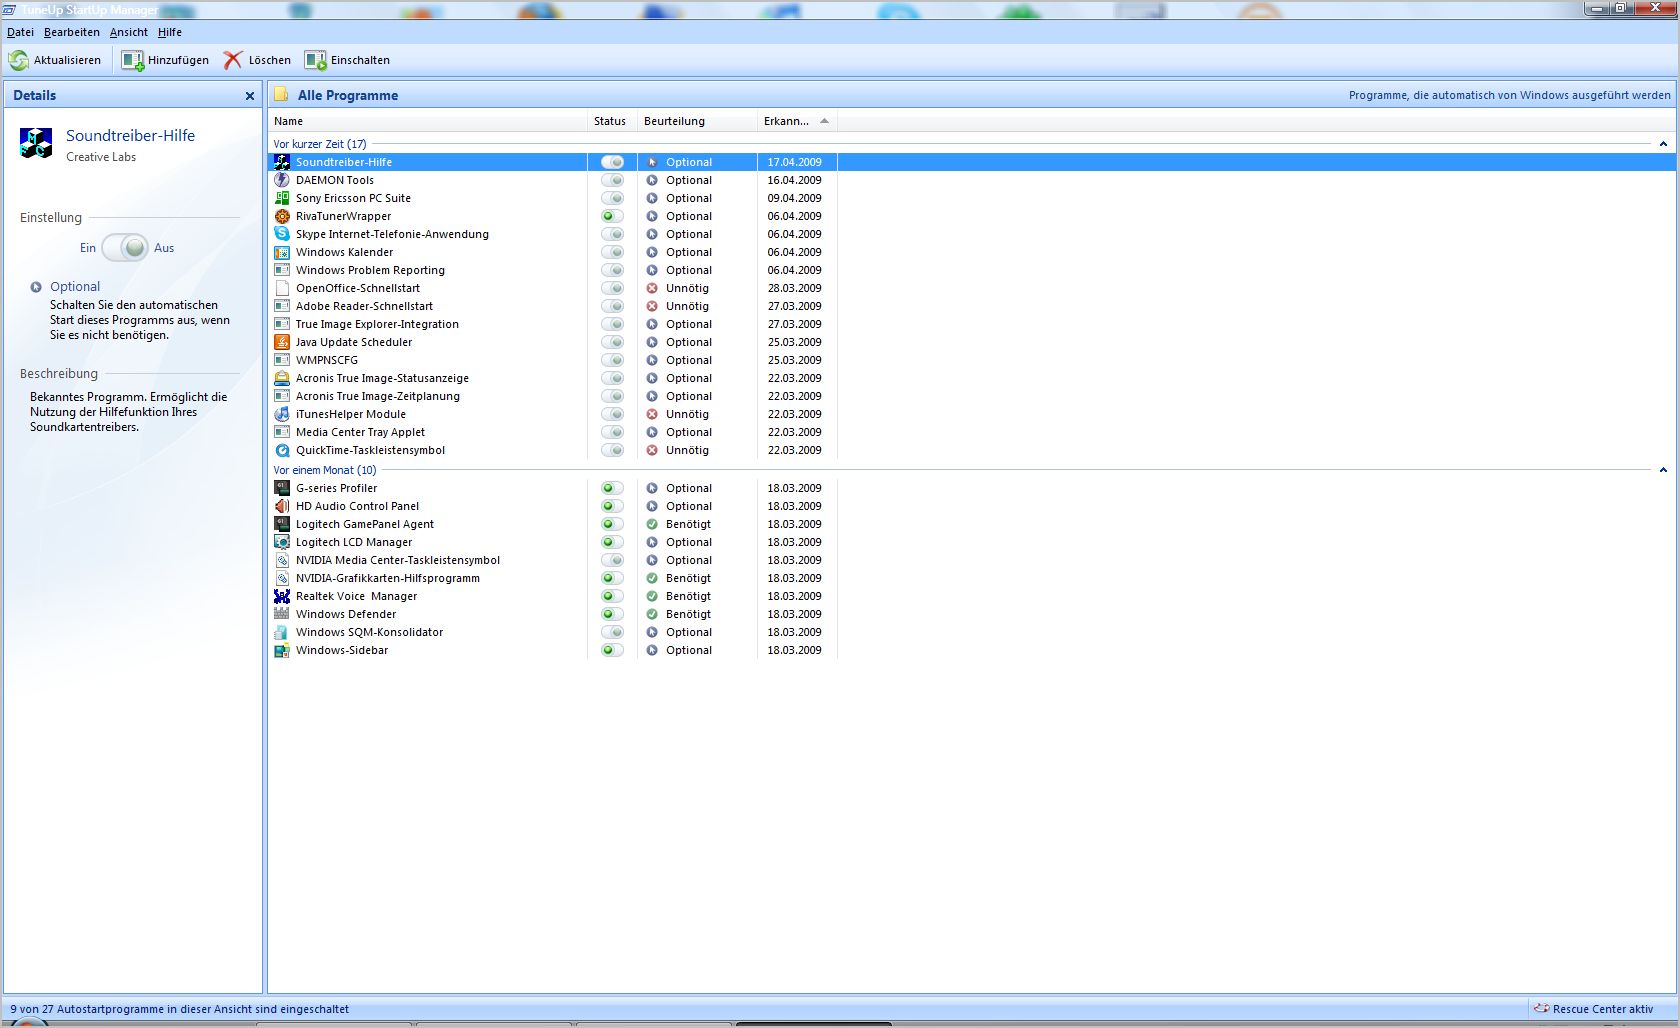Toggle the Media Center Tray Applet switch

612,432
